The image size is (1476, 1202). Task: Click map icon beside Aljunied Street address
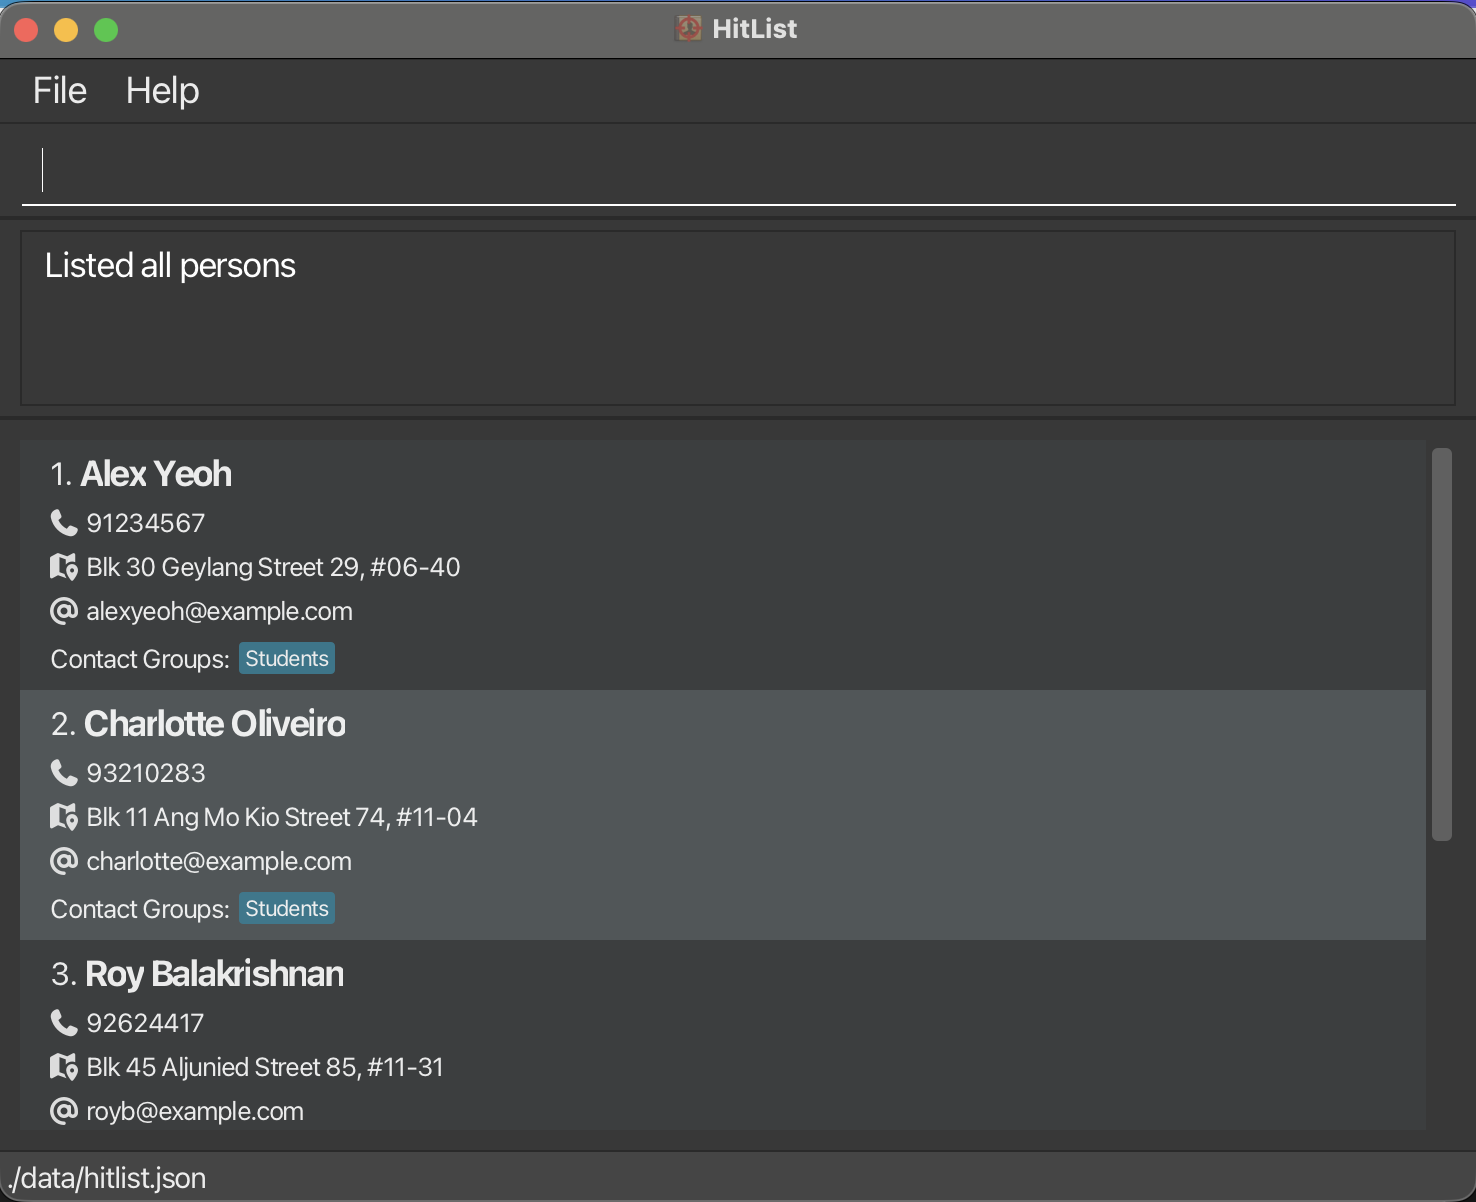pos(64,1067)
